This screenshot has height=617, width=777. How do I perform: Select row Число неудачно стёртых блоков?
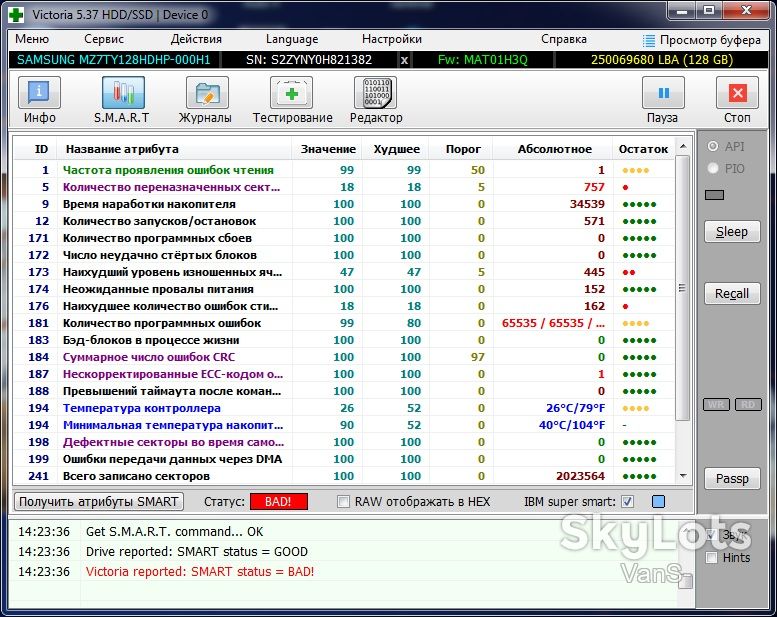(x=344, y=255)
